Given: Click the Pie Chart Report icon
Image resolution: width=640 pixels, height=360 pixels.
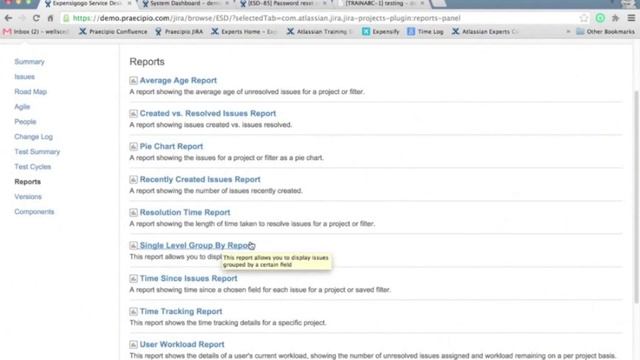Looking at the screenshot, I should [133, 147].
